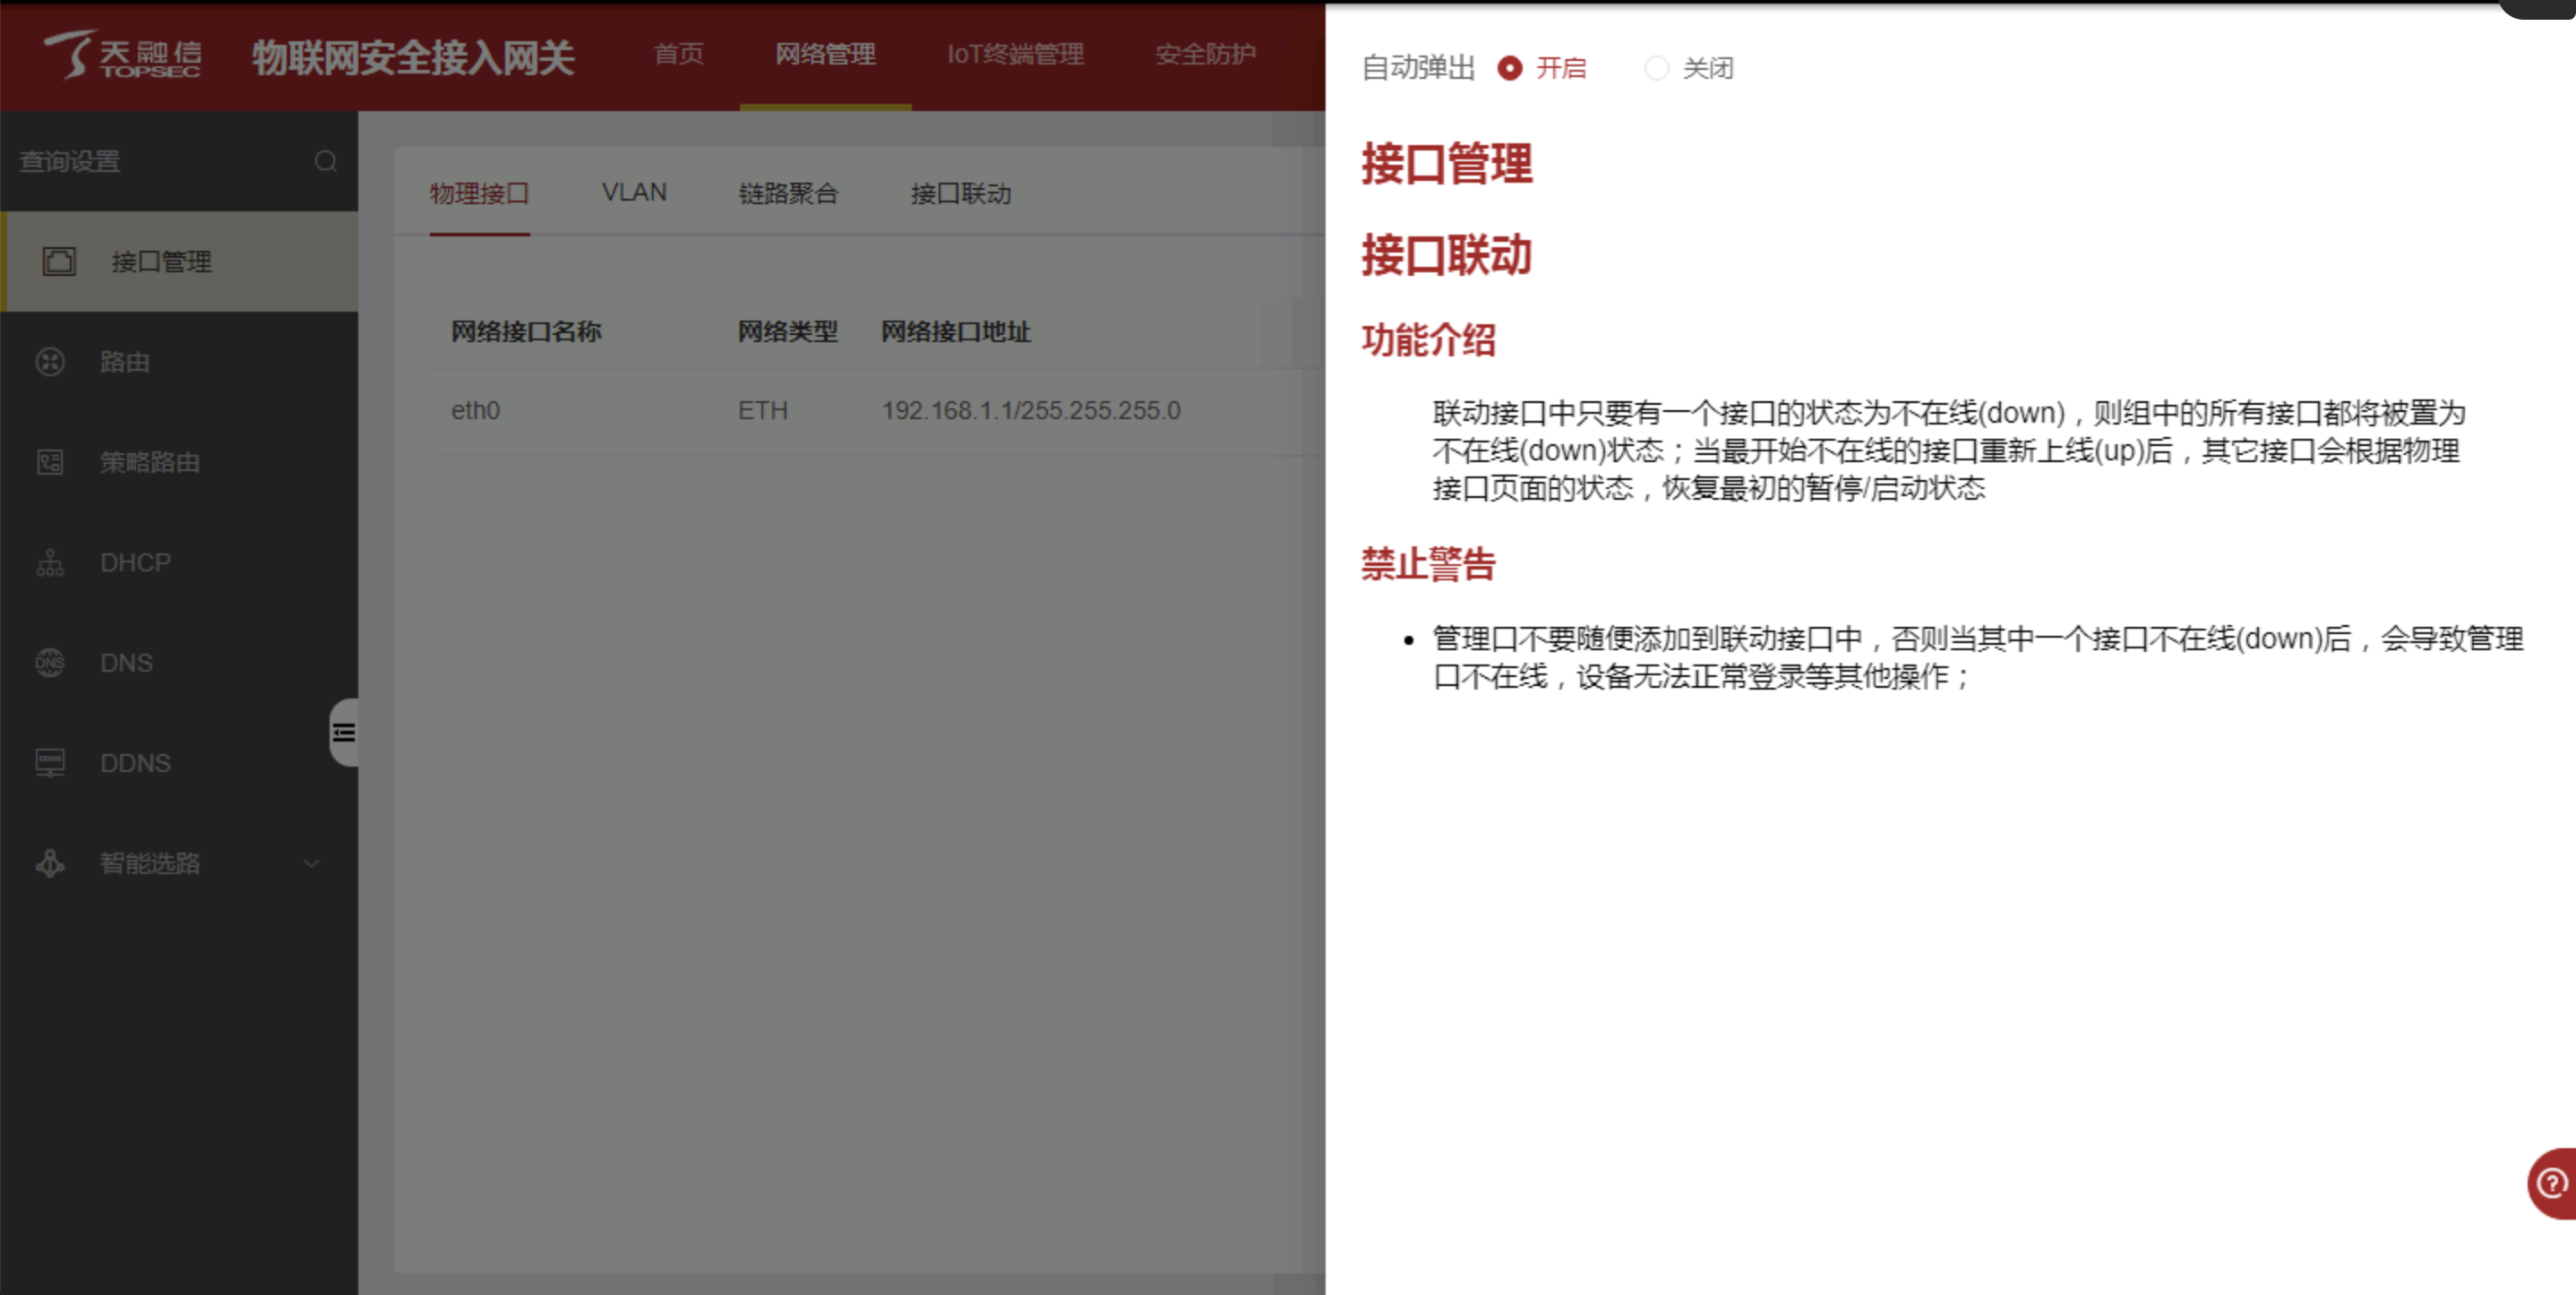
Task: Select the 开启 auto popup radio
Action: coord(1509,68)
